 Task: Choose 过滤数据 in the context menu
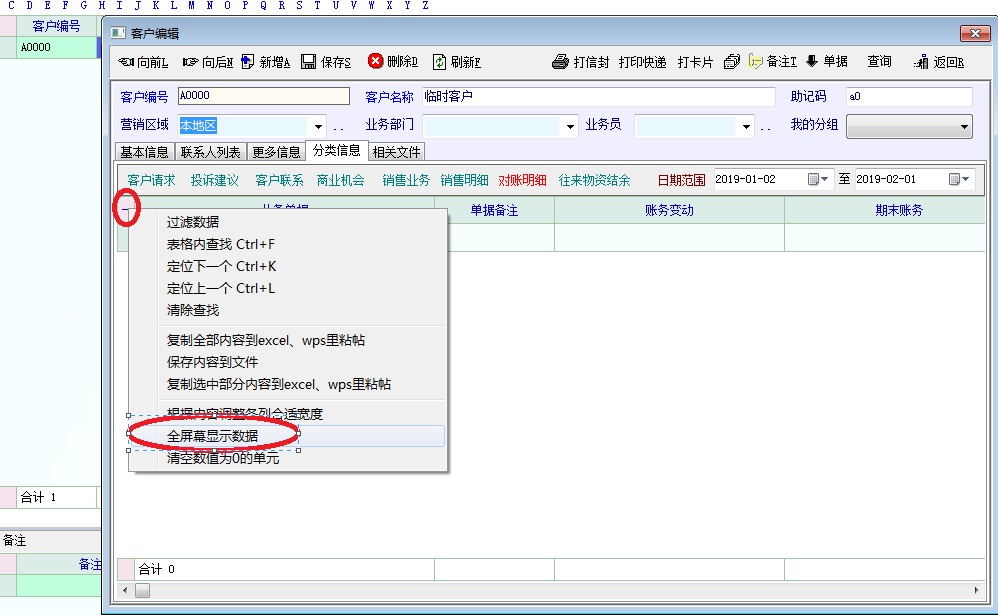(193, 222)
